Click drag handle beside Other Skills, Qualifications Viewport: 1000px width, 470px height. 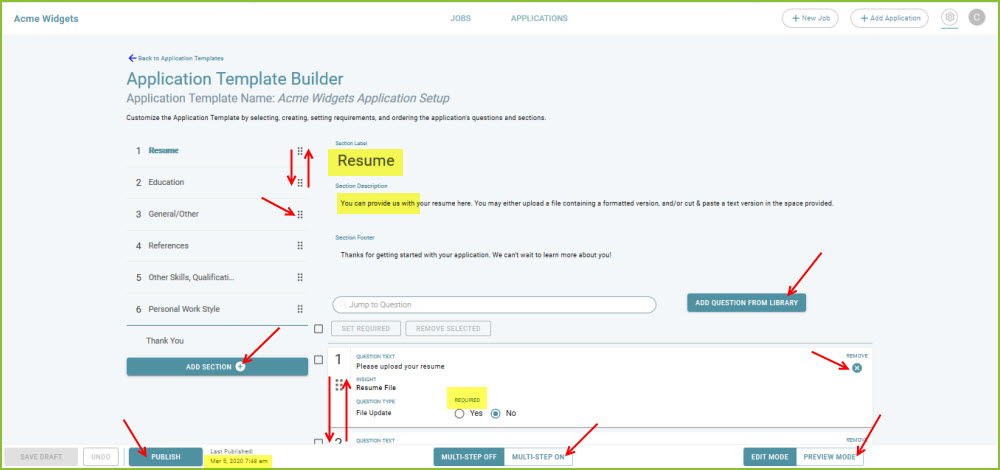[300, 277]
